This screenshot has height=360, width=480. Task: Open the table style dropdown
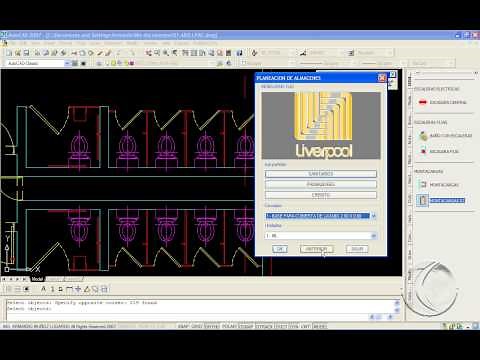[390, 53]
